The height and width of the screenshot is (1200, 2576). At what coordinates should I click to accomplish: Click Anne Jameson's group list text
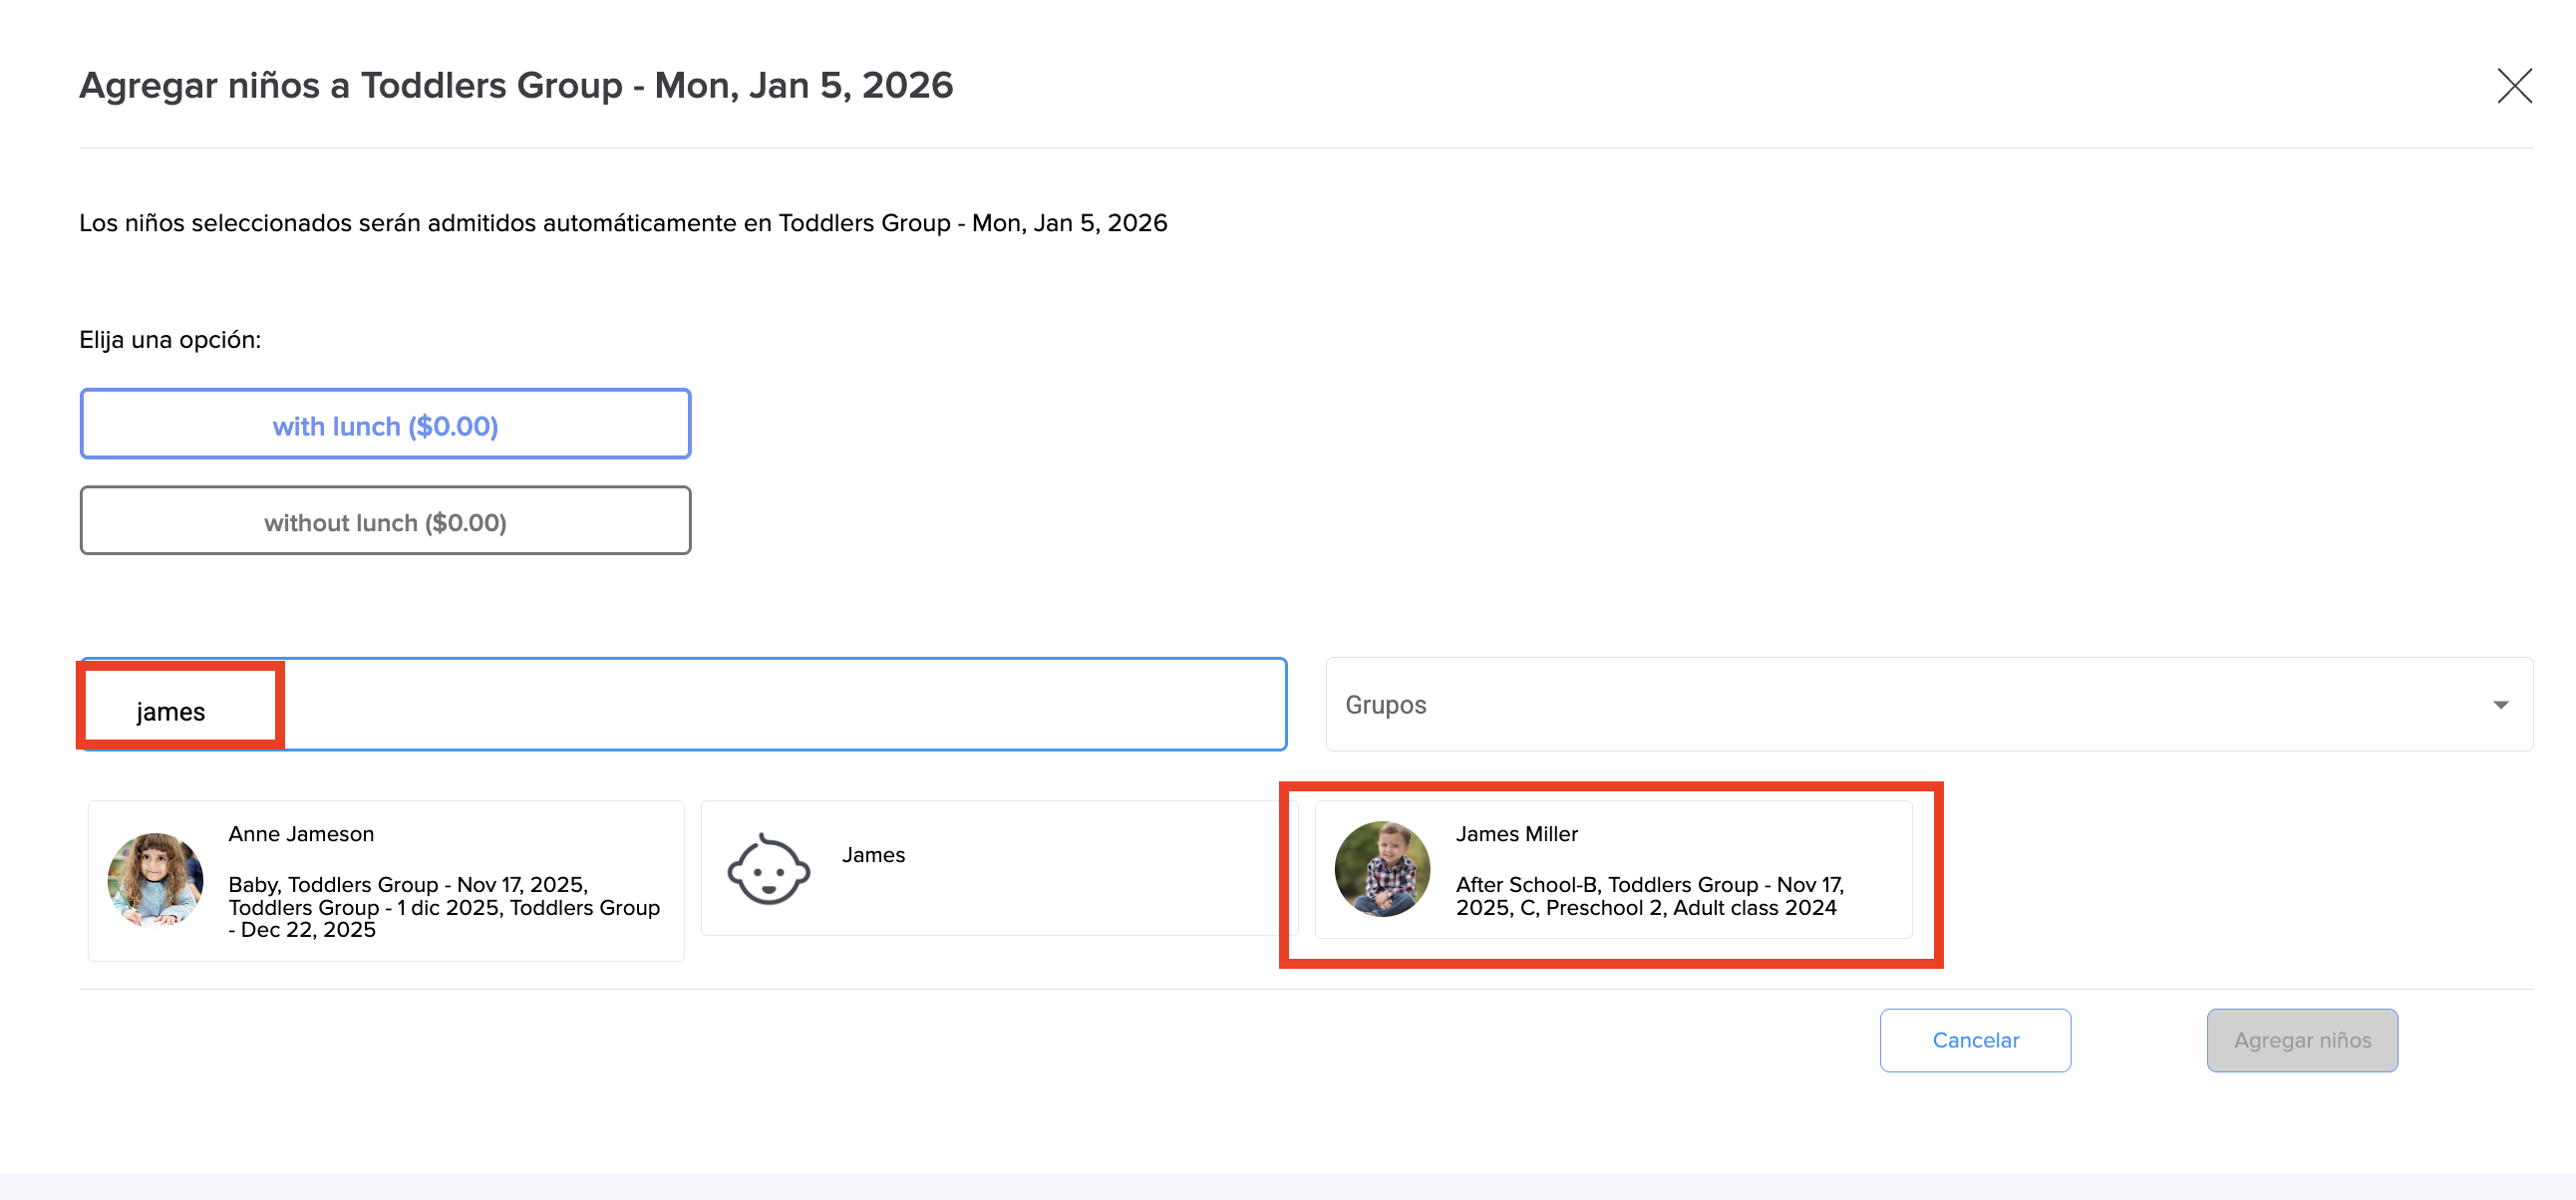coord(443,907)
